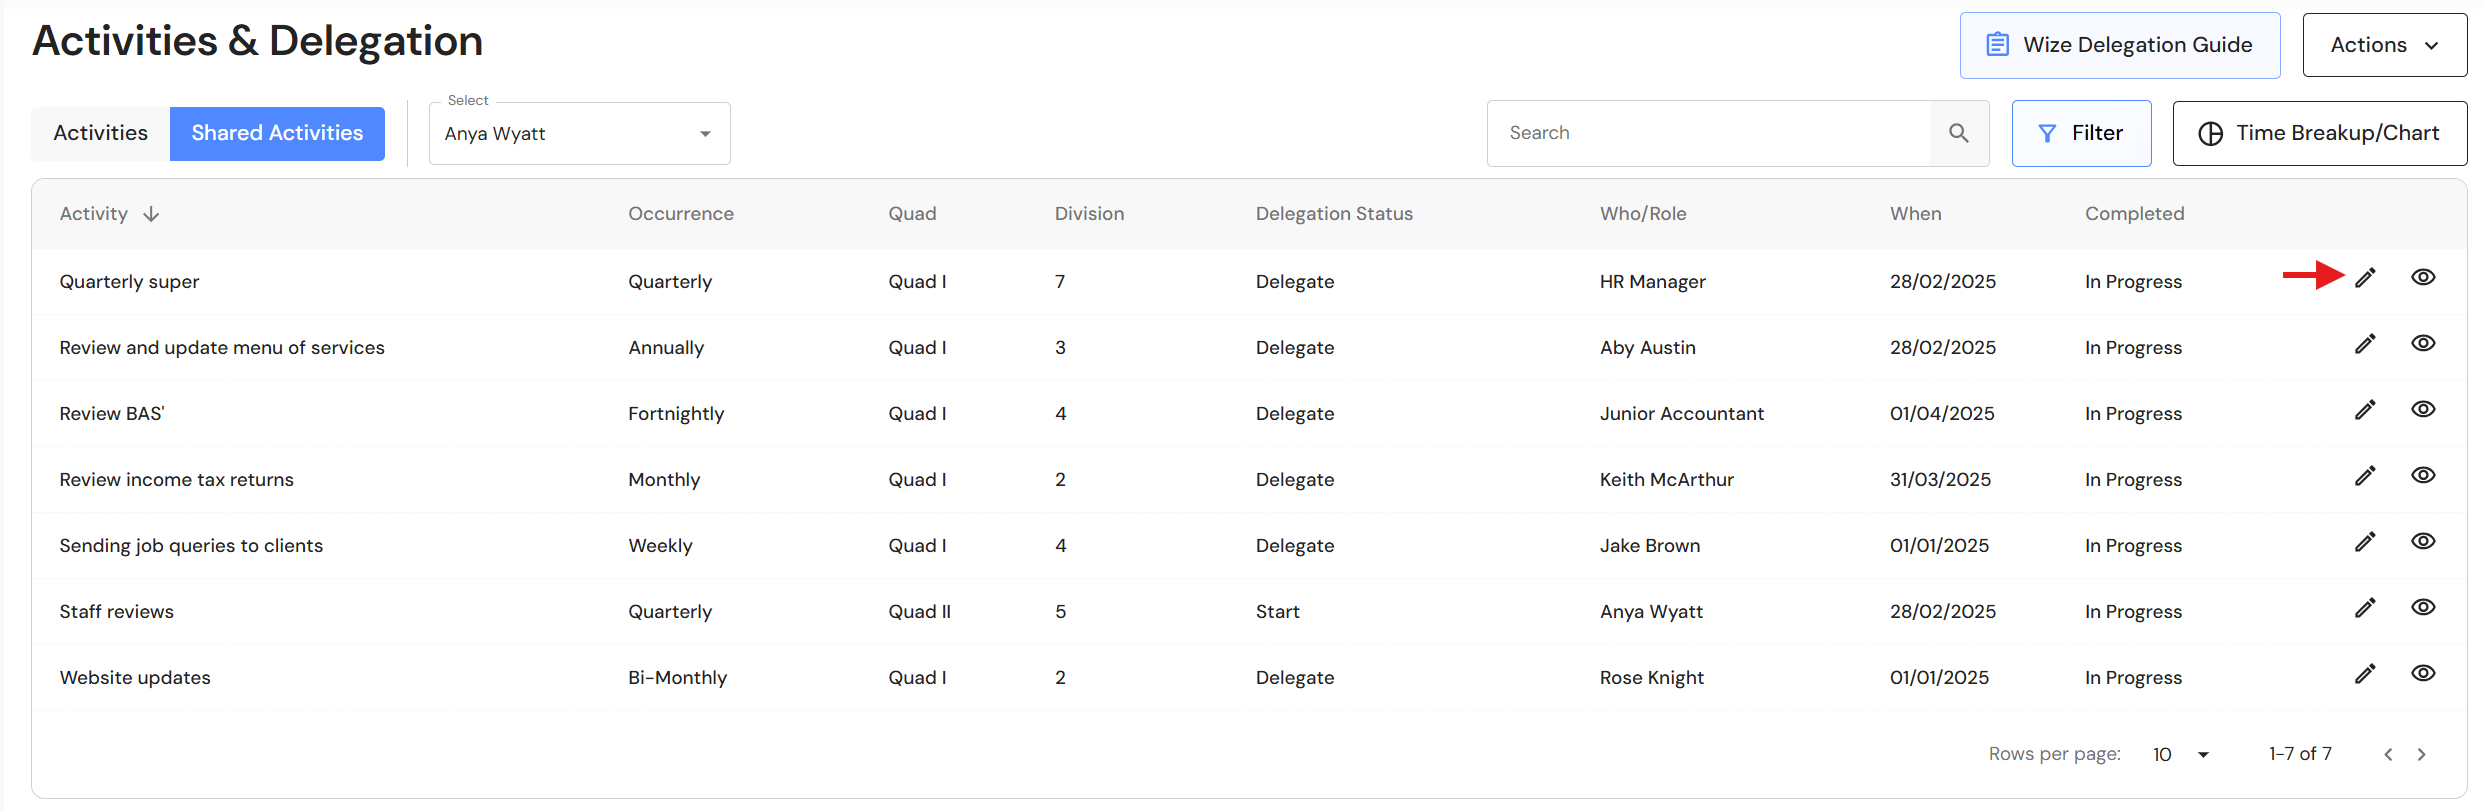Focus the Search input field
This screenshot has width=2482, height=811.
(1708, 134)
